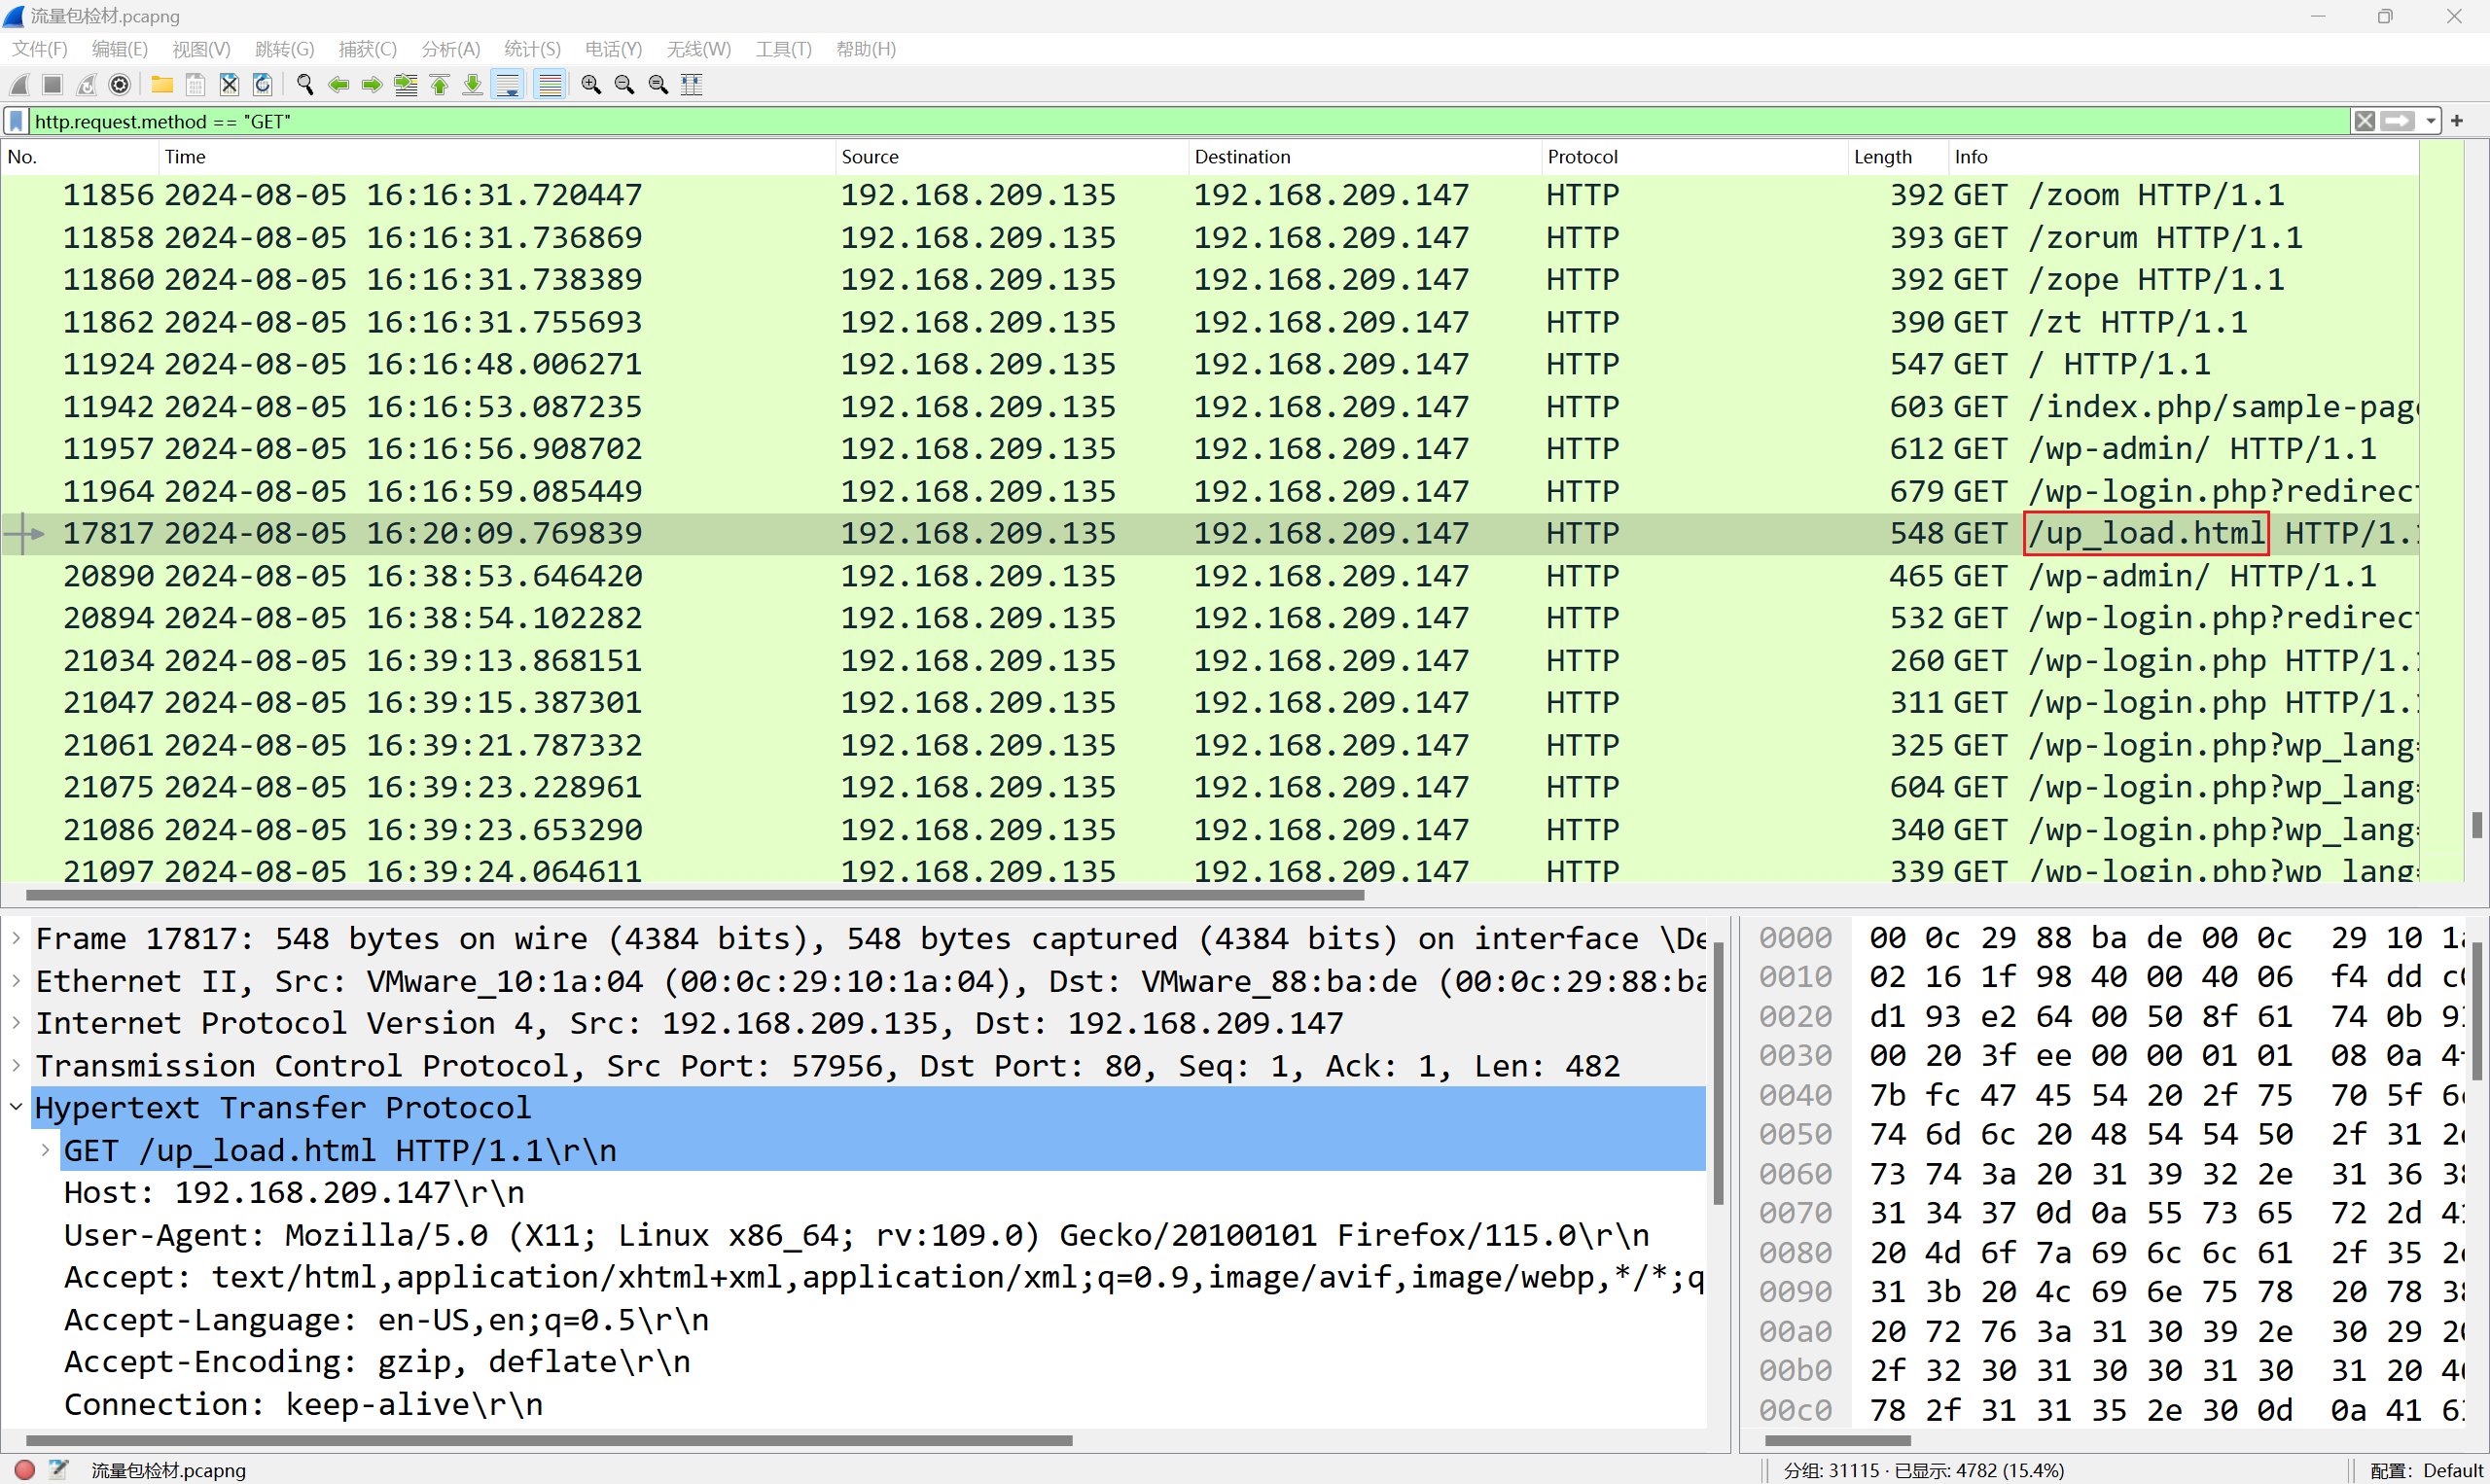
Task: Open the 捕获(C) menu
Action: pos(368,49)
